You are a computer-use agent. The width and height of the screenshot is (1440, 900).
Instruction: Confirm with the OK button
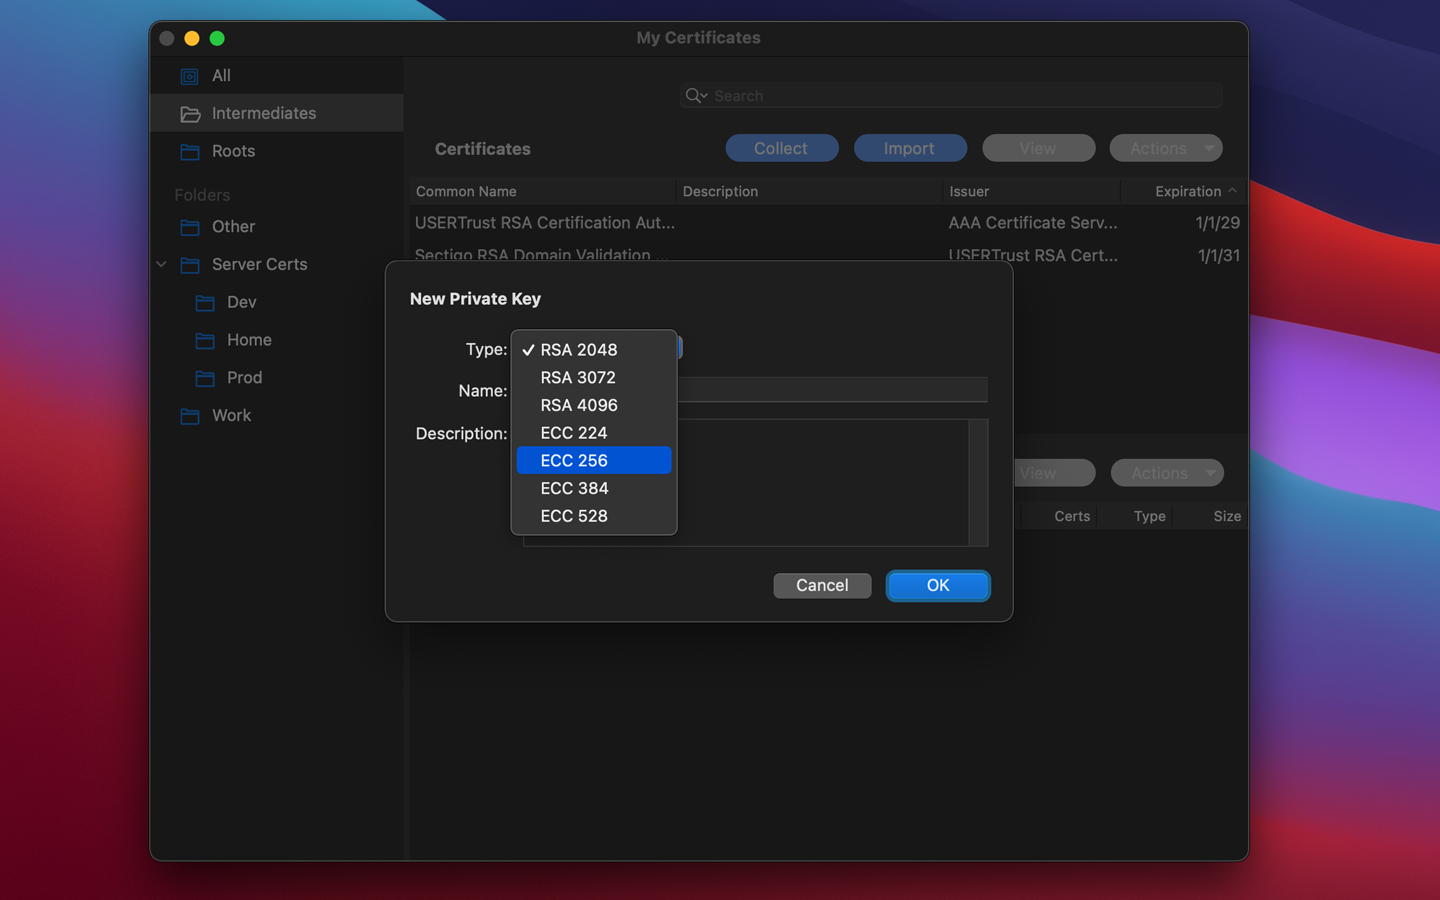(937, 585)
